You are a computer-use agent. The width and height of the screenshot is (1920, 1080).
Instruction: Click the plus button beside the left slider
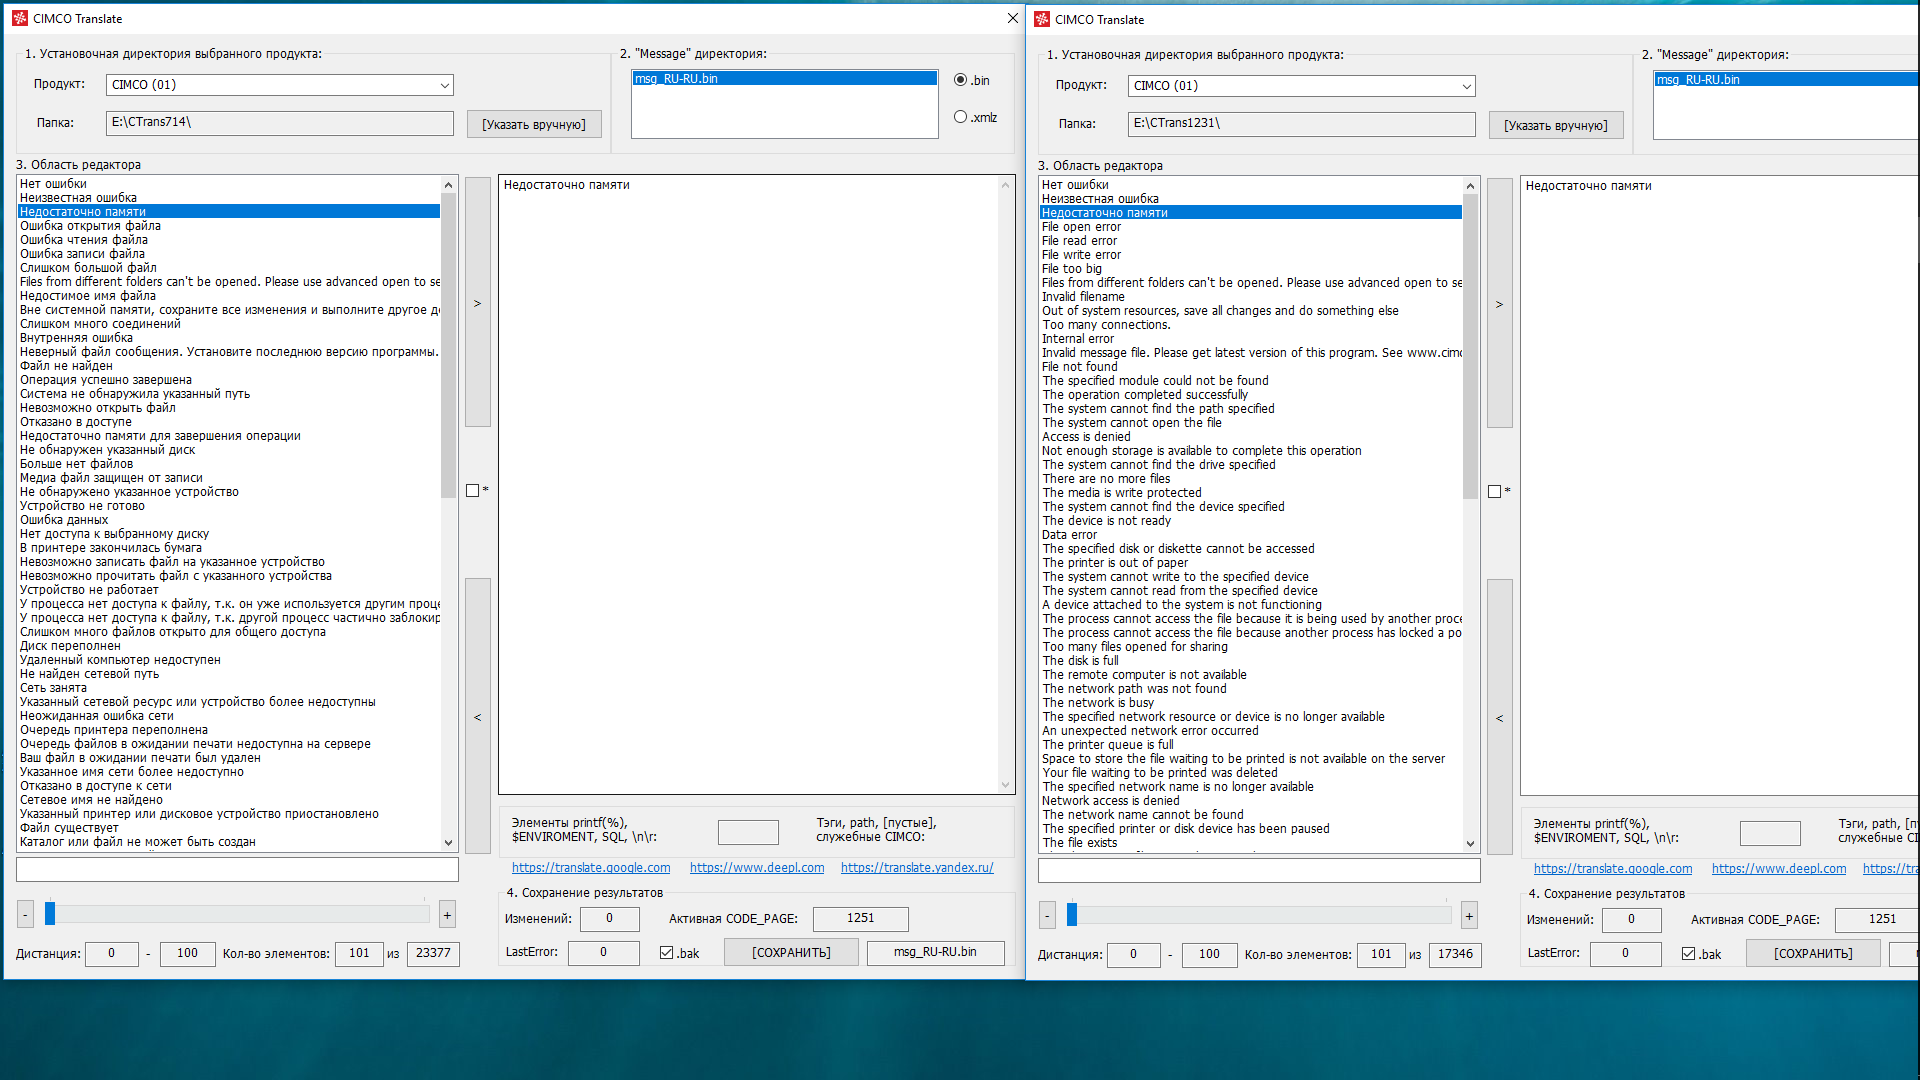(x=447, y=914)
